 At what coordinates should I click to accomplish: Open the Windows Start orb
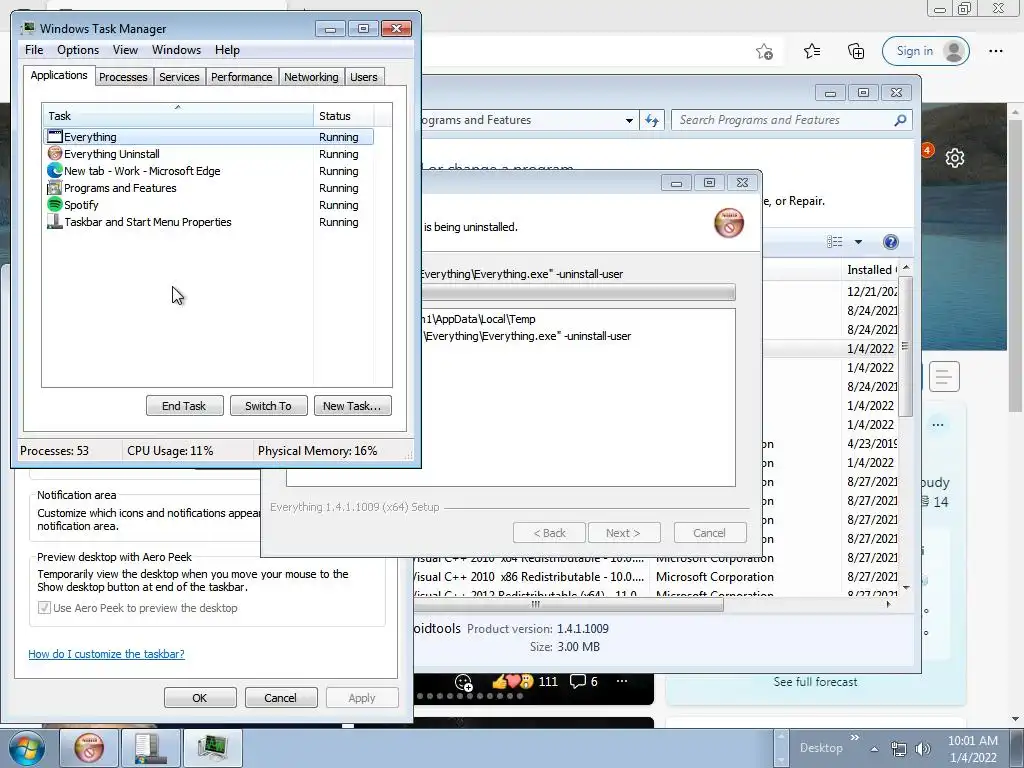[27, 748]
